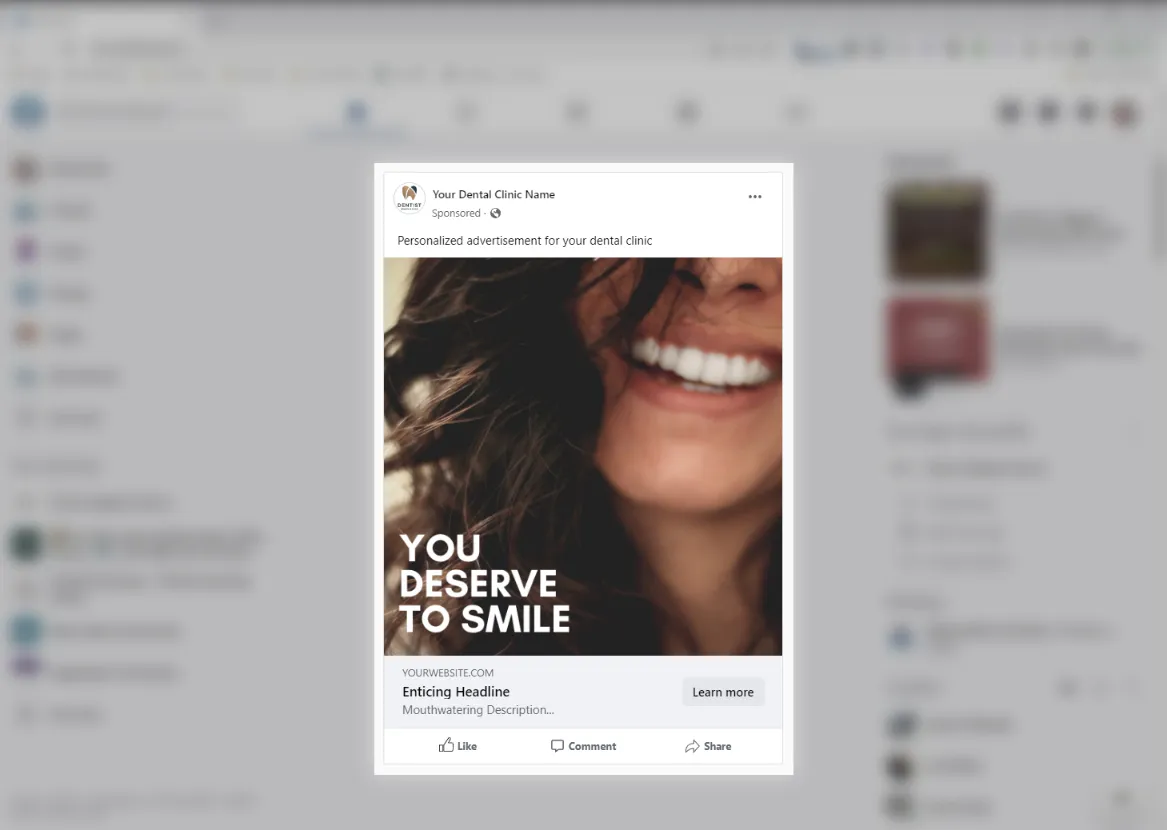Click the blurred Facebook logo at top left

coord(28,112)
